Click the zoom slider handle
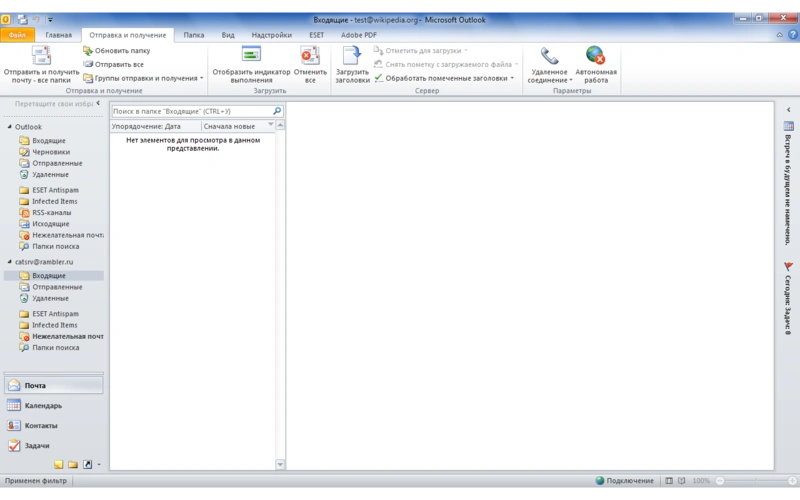This screenshot has width=800, height=500. point(756,481)
